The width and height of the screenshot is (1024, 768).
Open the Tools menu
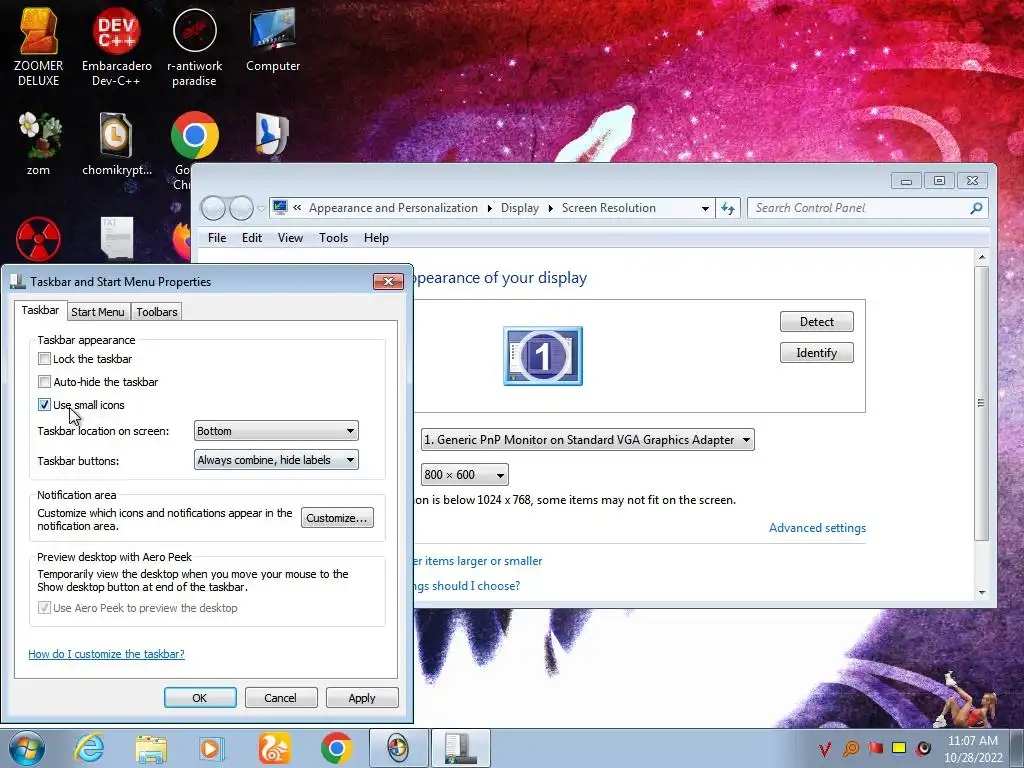pyautogui.click(x=333, y=238)
